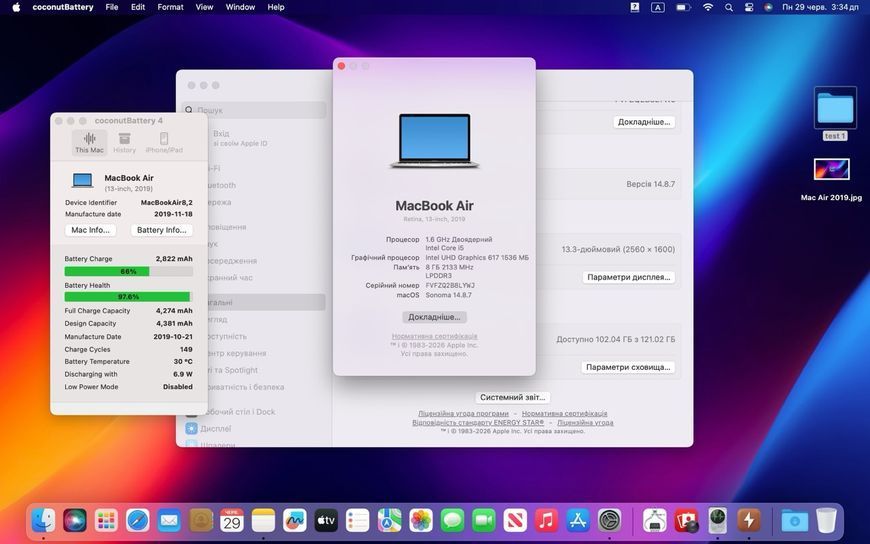Click coconutBattery icon in the Dock

(x=749, y=520)
